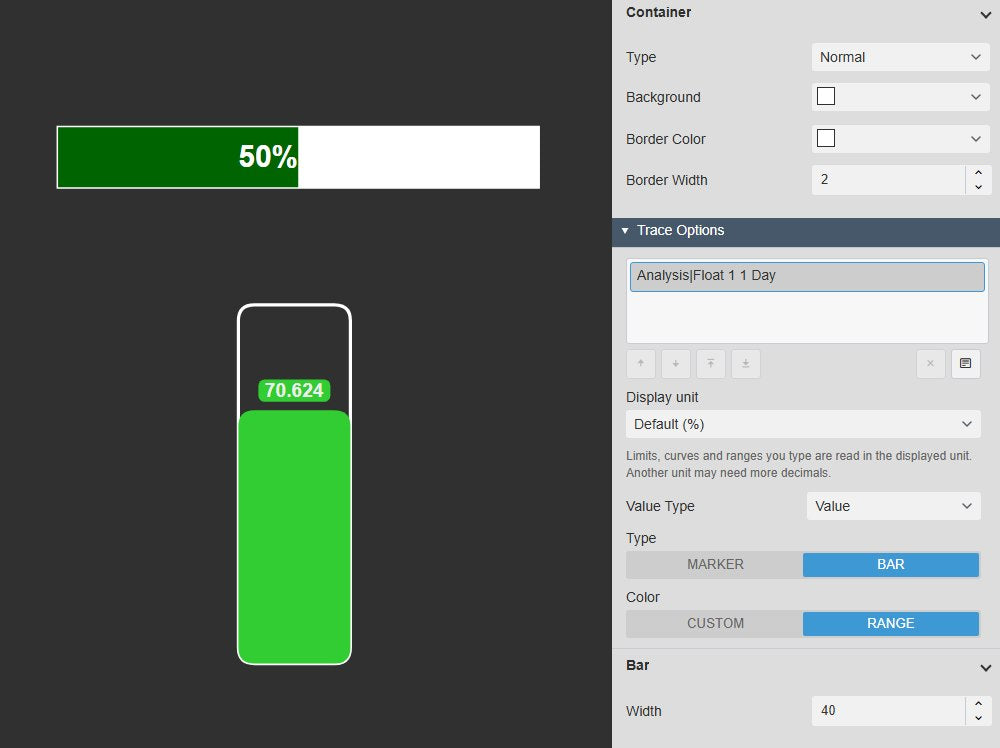The image size is (1000, 748).
Task: Open the Border Color dropdown
Action: [x=900, y=139]
